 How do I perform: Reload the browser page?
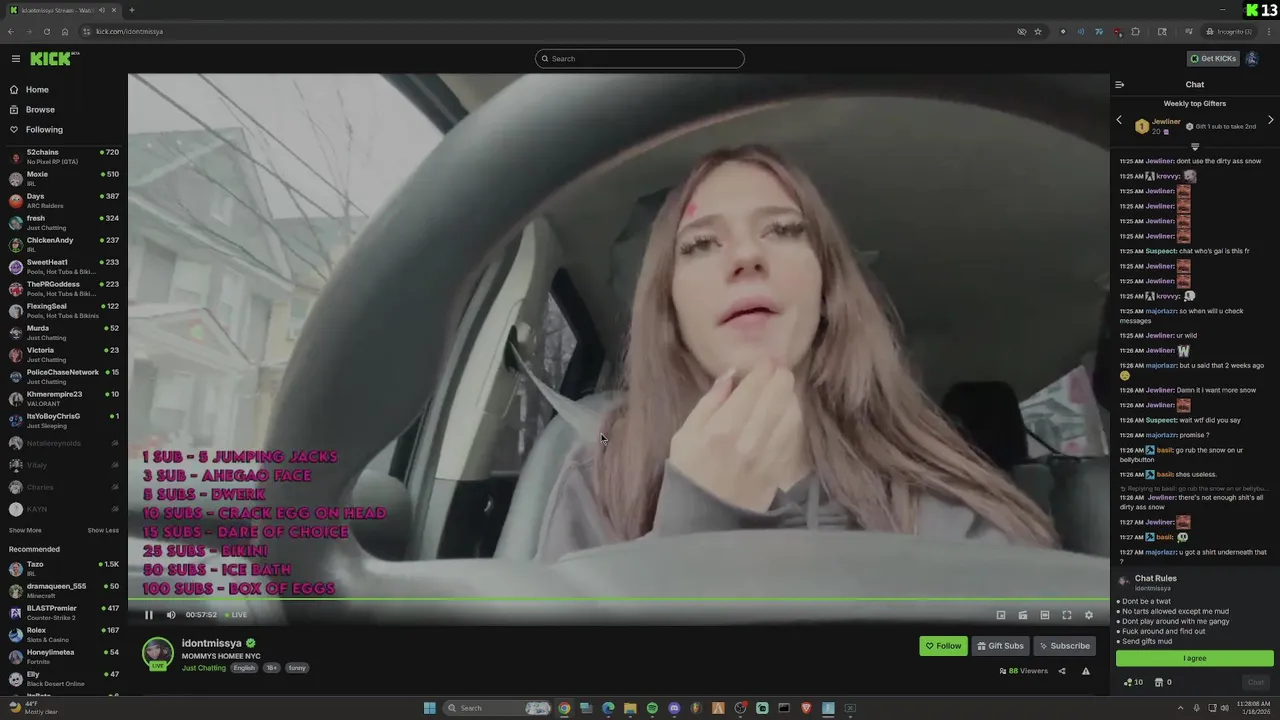coord(46,31)
